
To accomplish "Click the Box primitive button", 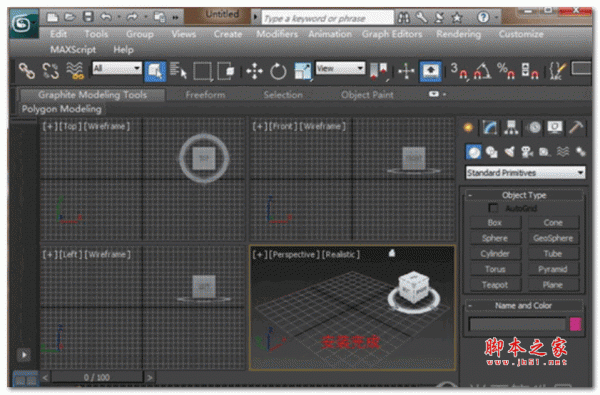I will click(495, 222).
